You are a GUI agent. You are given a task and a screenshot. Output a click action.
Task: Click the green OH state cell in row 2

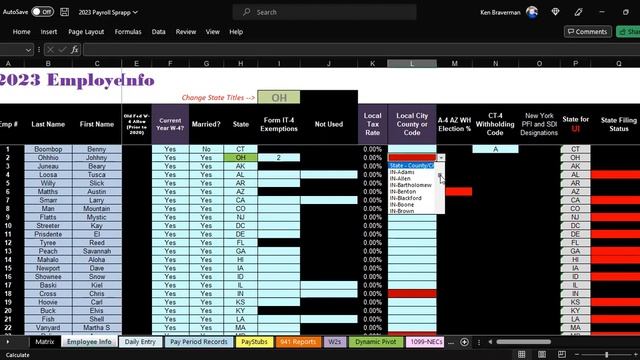click(x=240, y=158)
